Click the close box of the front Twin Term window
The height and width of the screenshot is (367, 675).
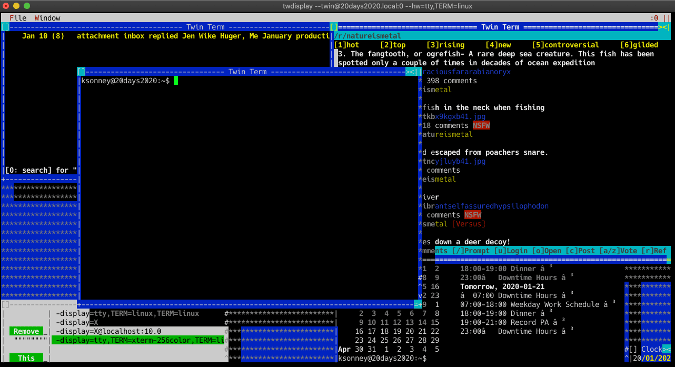click(x=81, y=72)
